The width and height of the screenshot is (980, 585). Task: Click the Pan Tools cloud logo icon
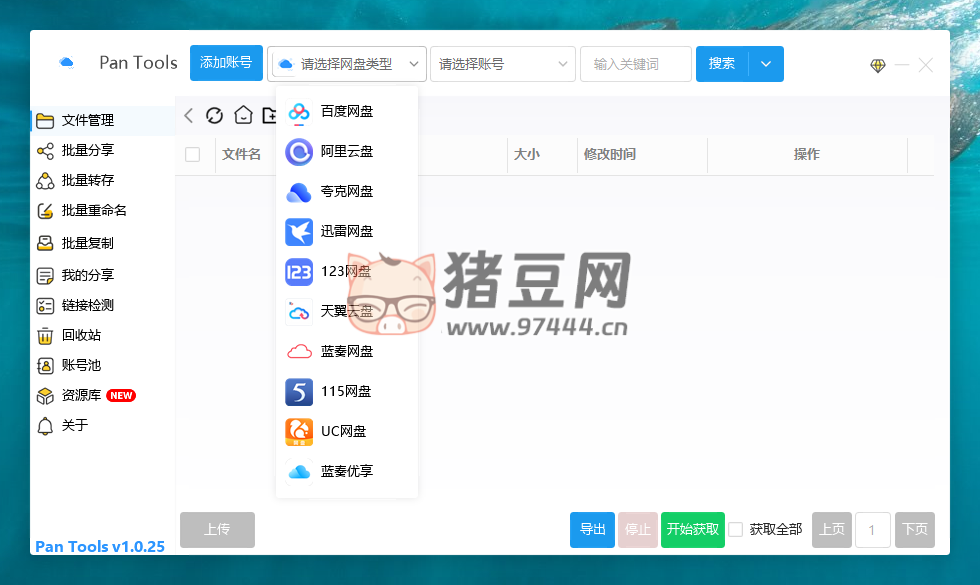(x=66, y=62)
